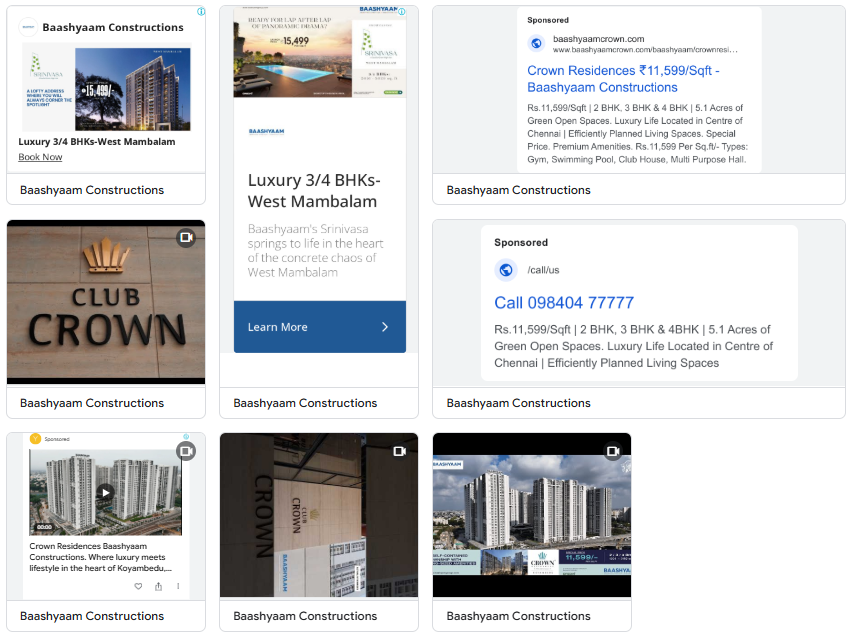The height and width of the screenshot is (636, 850).
Task: Open the Crown Residences ₹11,599/Sqft headline link
Action: (623, 79)
